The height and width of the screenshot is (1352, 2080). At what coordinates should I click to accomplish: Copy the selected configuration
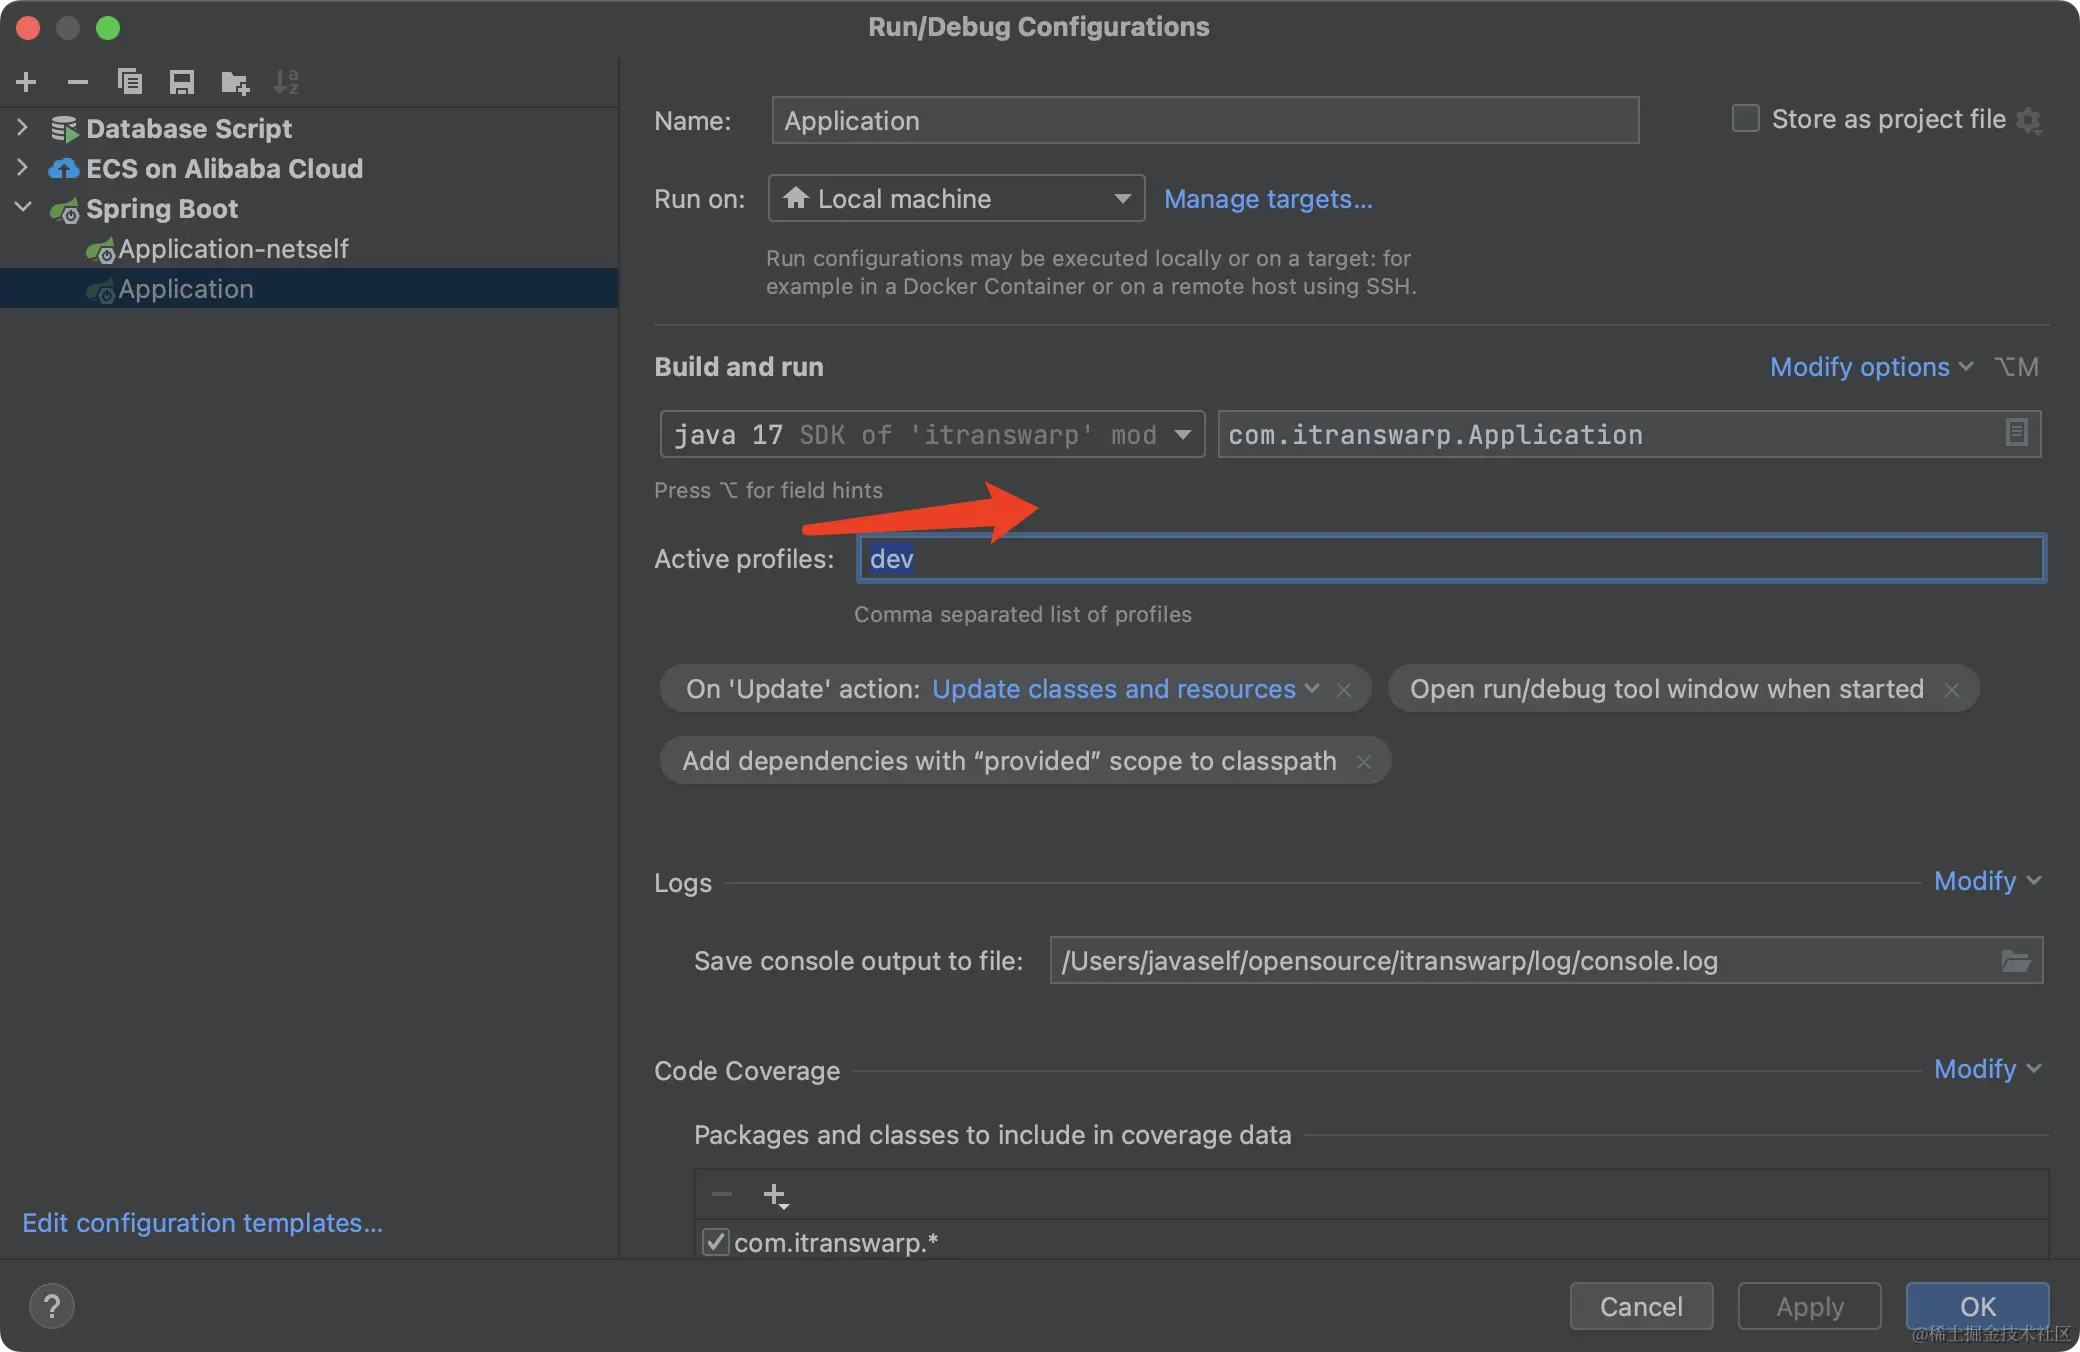click(130, 82)
